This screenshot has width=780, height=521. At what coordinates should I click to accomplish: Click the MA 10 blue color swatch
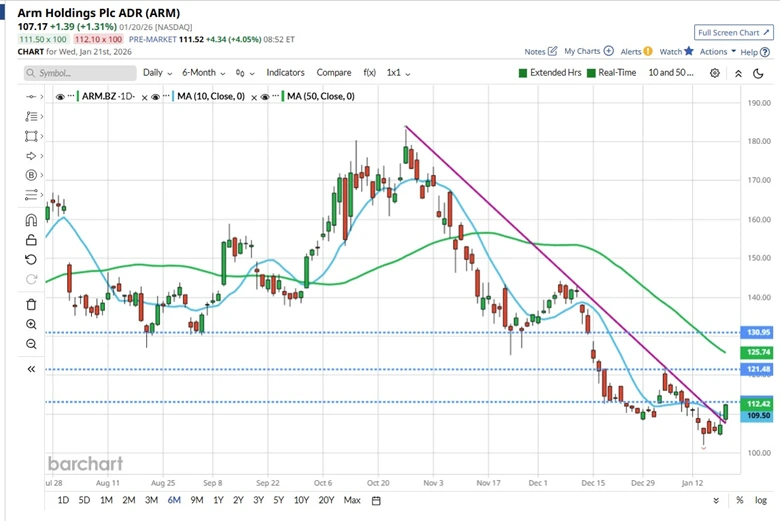click(173, 96)
